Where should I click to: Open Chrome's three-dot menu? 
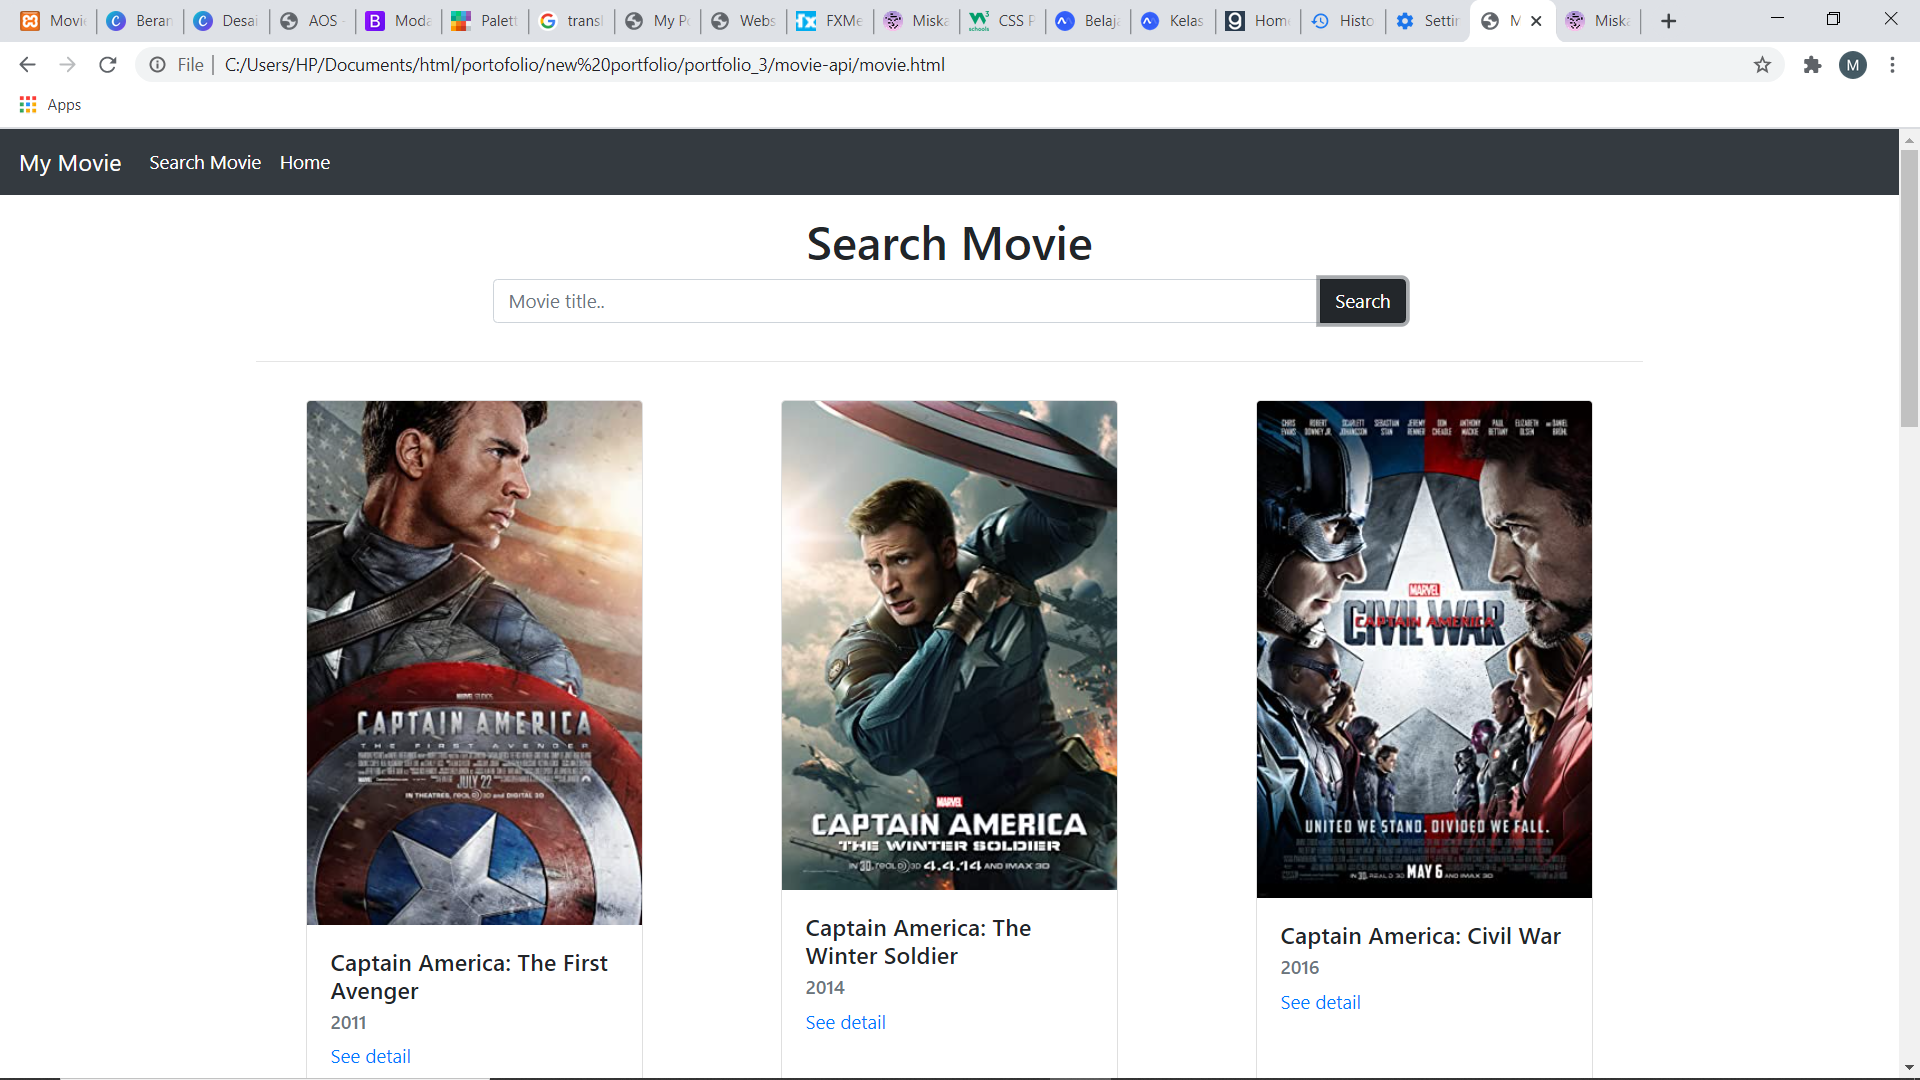[1892, 65]
